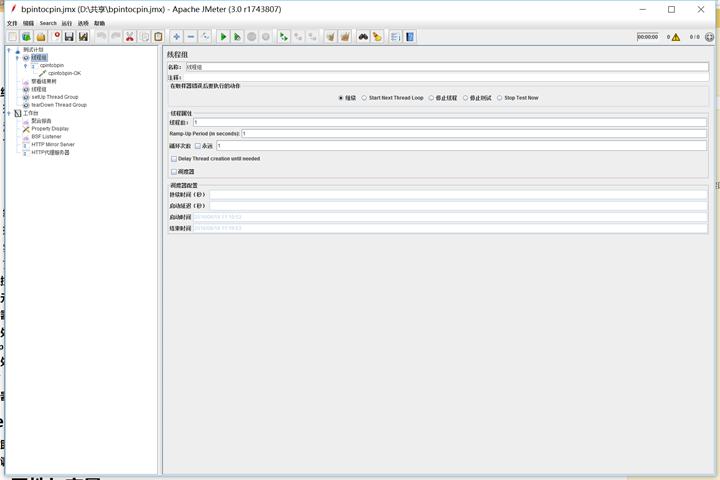Collapse the 测试计划 tree node
Screen dimensions: 720x480
[9, 50]
